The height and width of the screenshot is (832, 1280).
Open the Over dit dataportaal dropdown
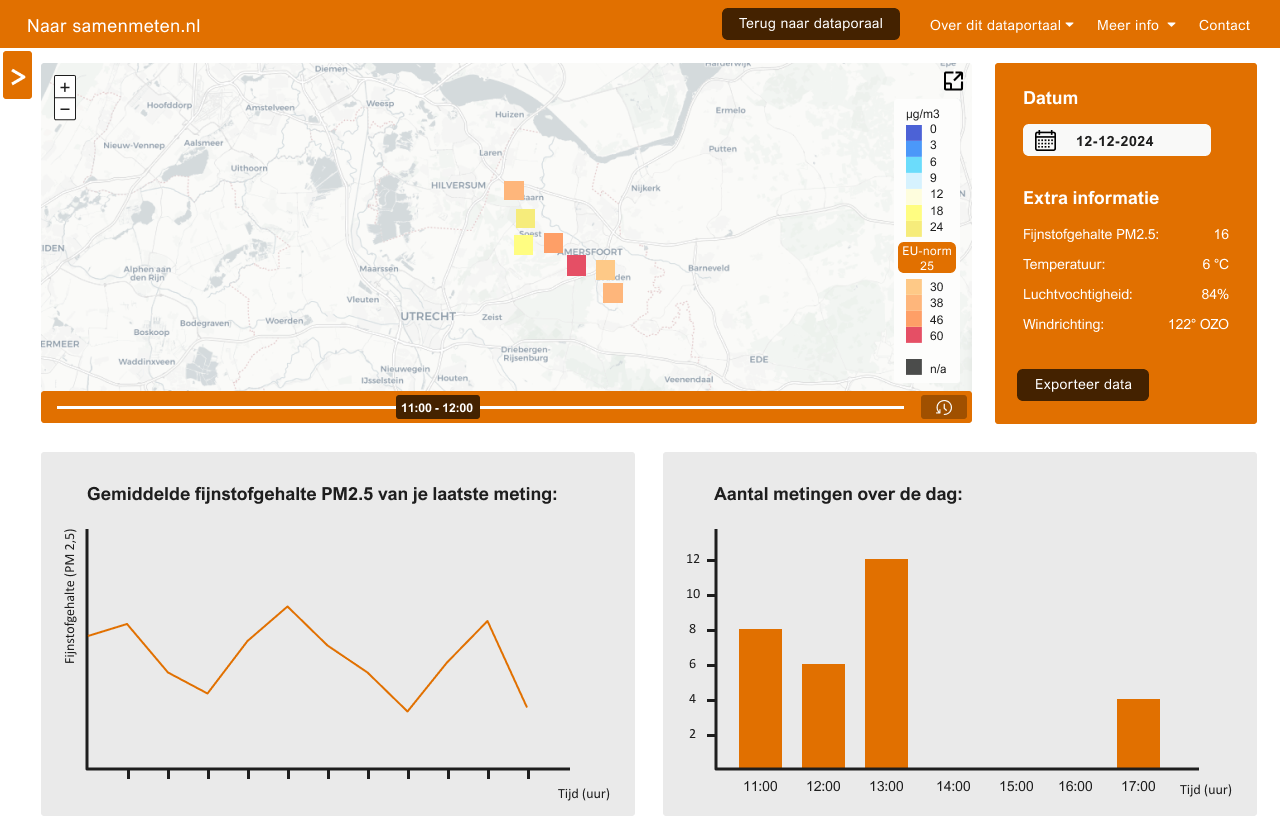coord(1001,25)
